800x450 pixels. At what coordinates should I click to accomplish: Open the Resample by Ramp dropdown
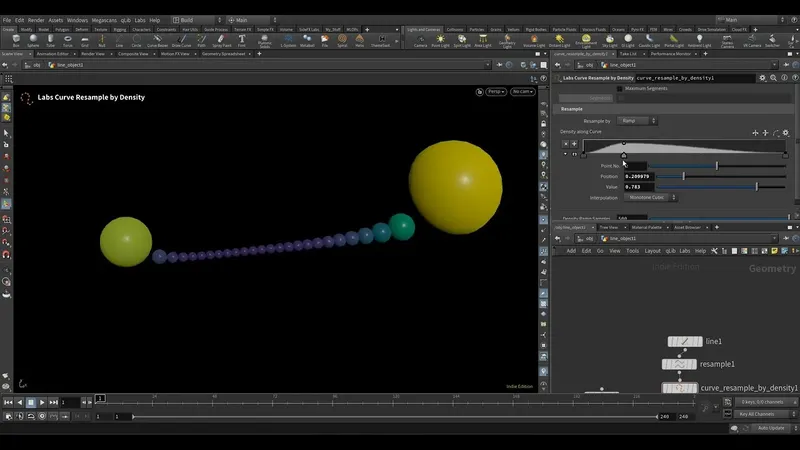click(x=637, y=121)
